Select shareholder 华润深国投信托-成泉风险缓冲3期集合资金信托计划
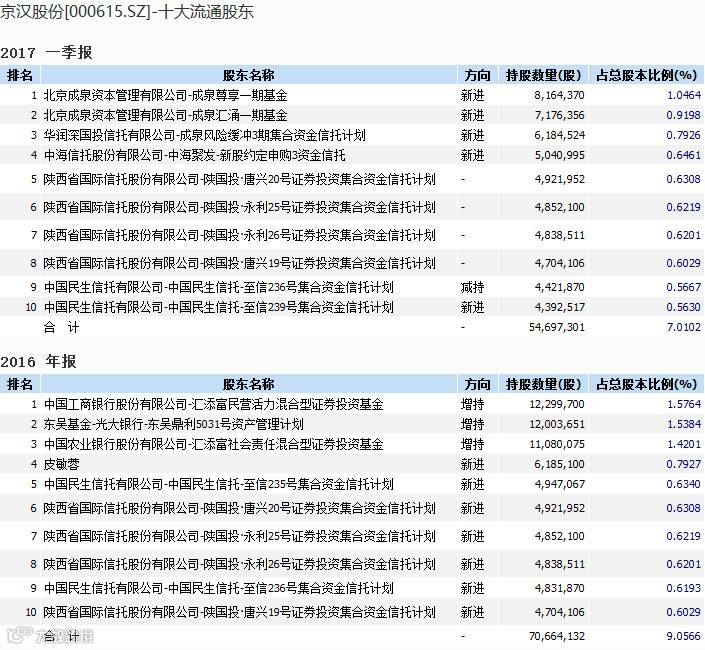705x650 pixels. pyautogui.click(x=205, y=135)
